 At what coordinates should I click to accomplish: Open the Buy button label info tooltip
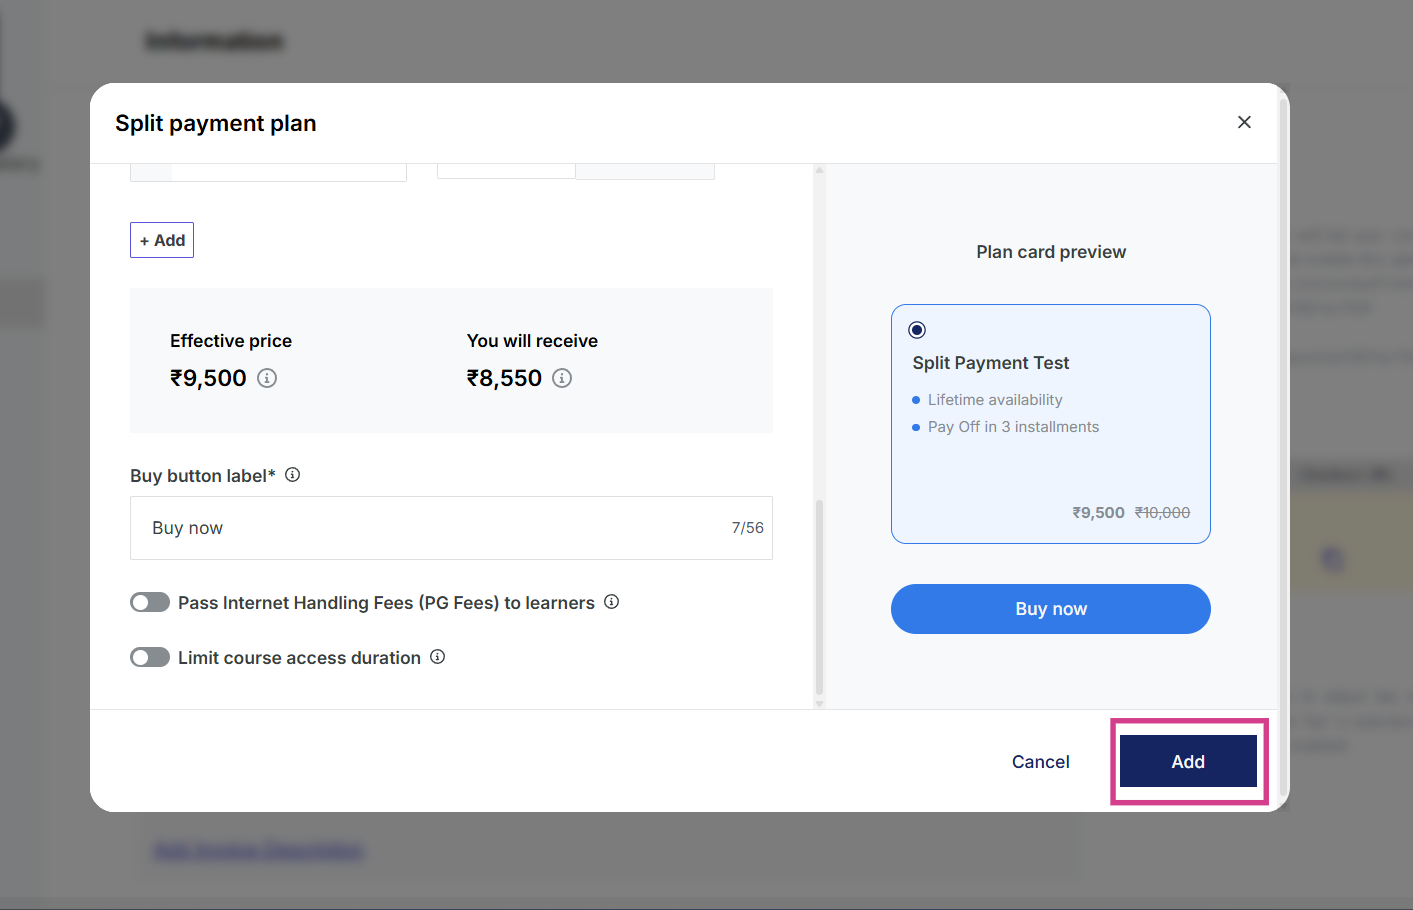pos(293,475)
